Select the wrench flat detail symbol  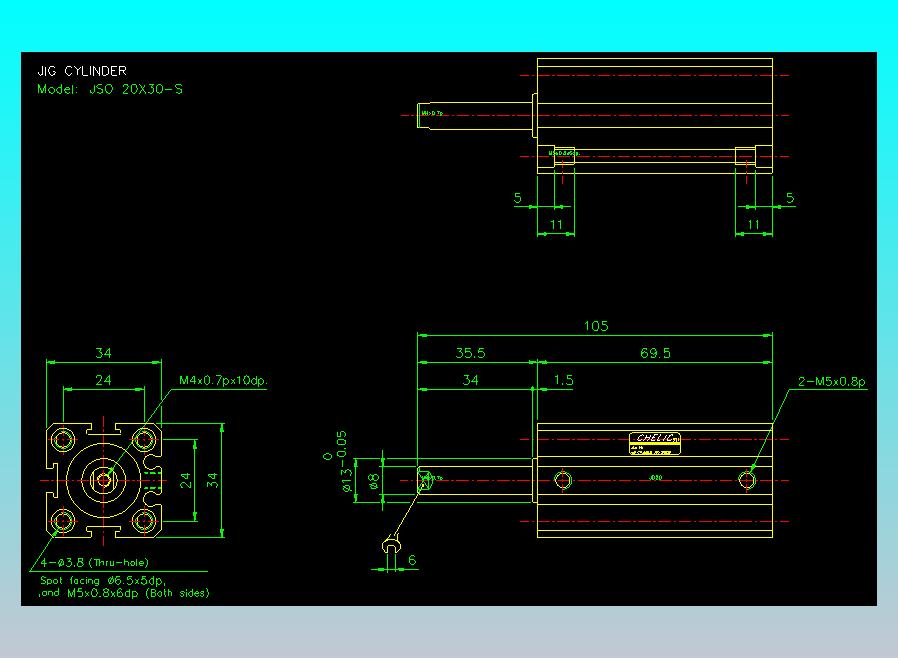point(392,544)
